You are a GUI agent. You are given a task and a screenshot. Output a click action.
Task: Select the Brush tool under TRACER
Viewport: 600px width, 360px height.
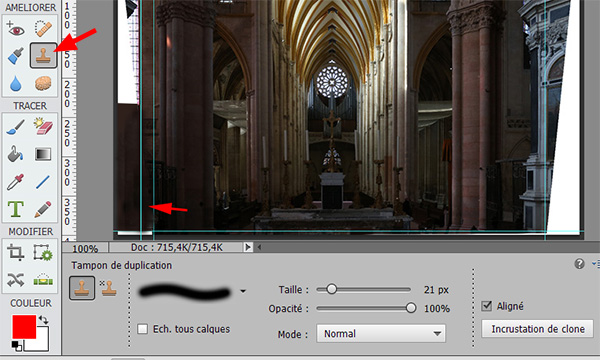[x=15, y=127]
